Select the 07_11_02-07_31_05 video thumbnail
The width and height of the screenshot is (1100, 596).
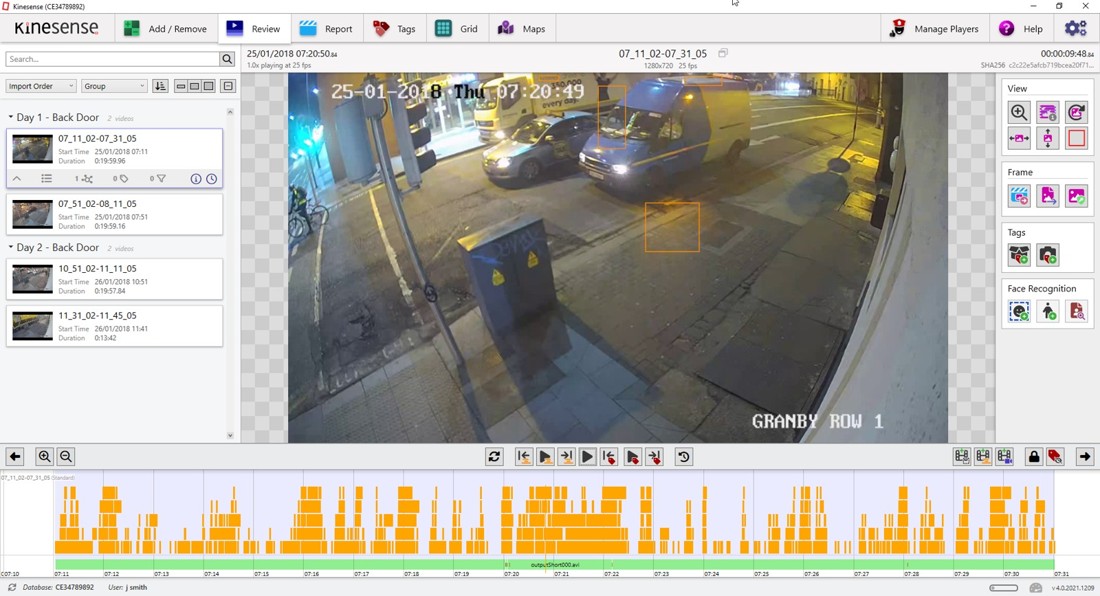pyautogui.click(x=32, y=149)
